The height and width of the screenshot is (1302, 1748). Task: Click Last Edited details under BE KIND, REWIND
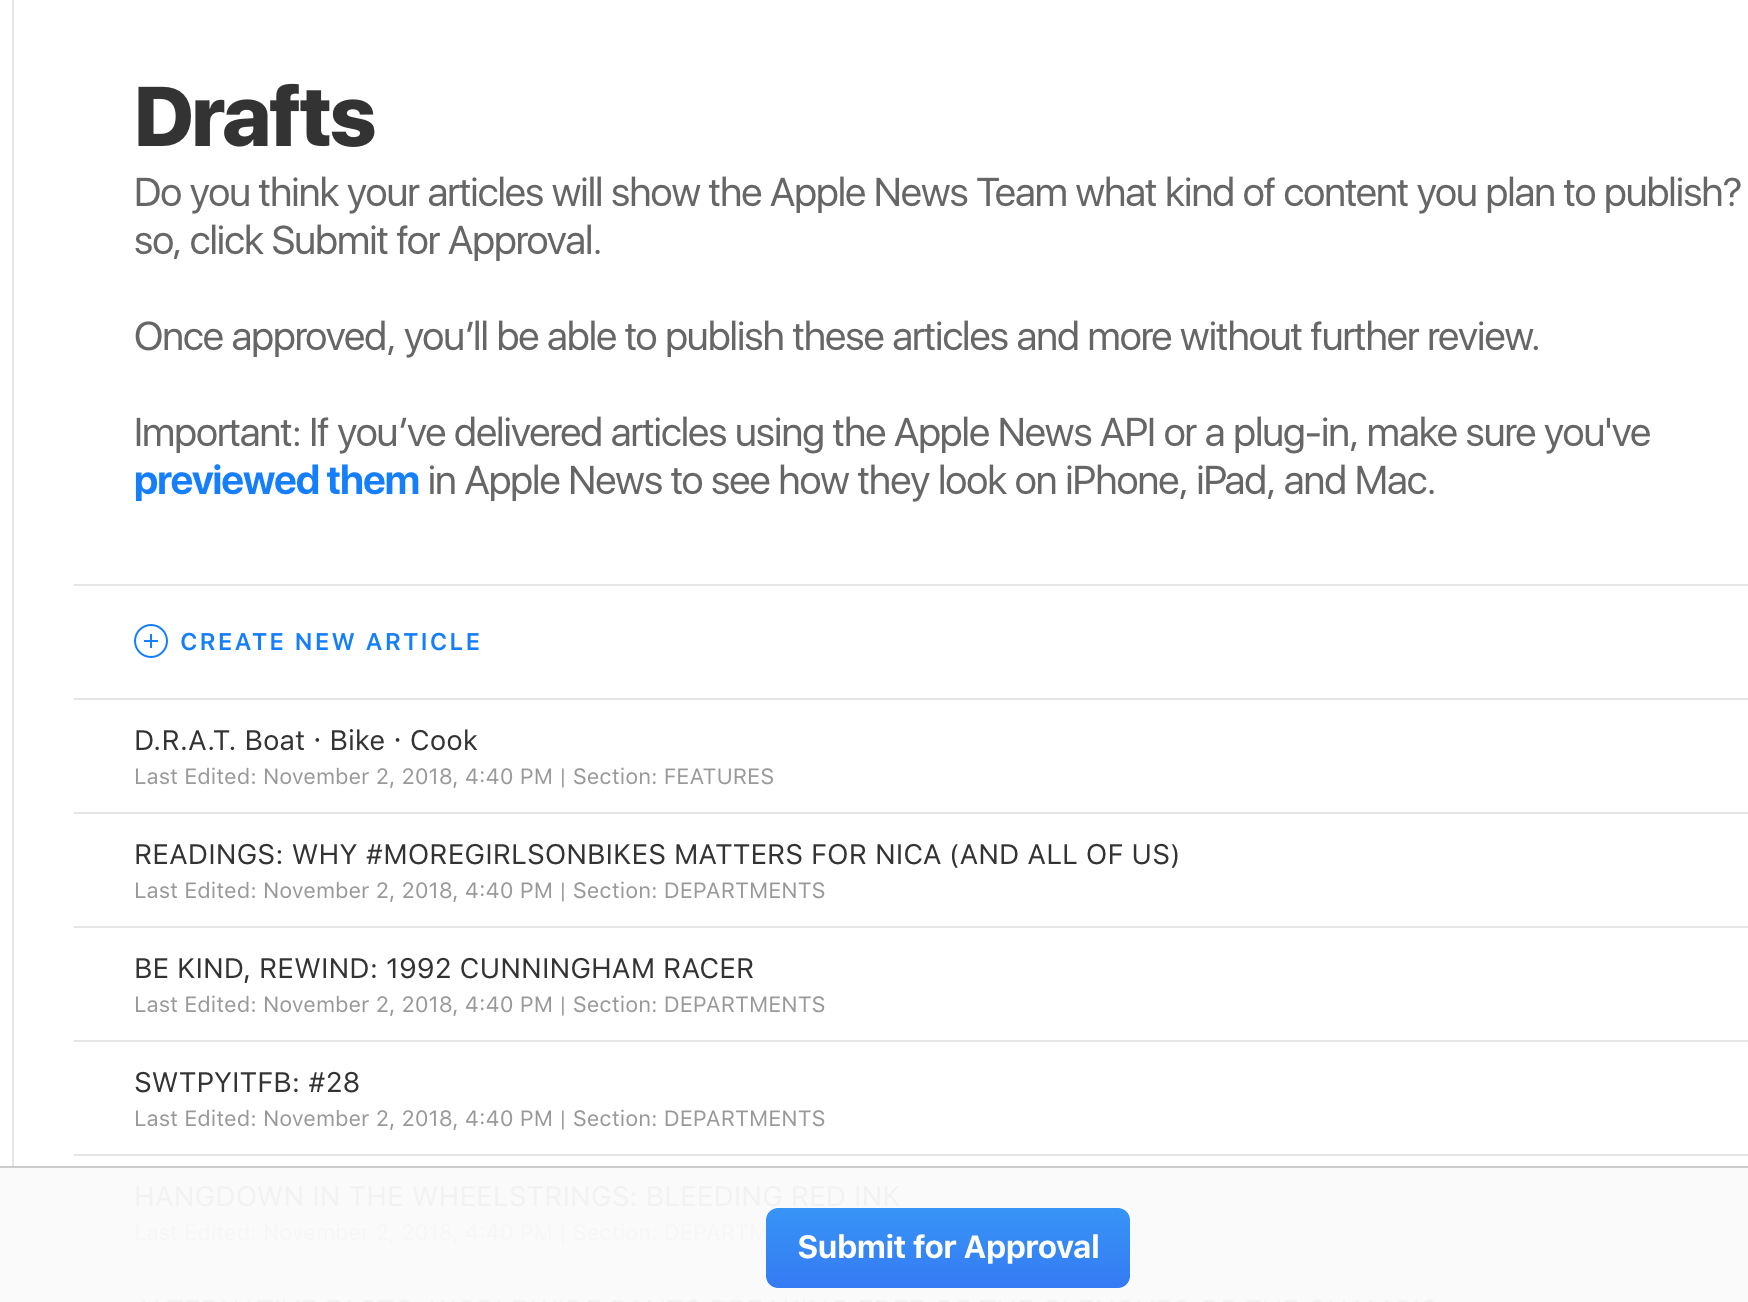(x=480, y=1005)
